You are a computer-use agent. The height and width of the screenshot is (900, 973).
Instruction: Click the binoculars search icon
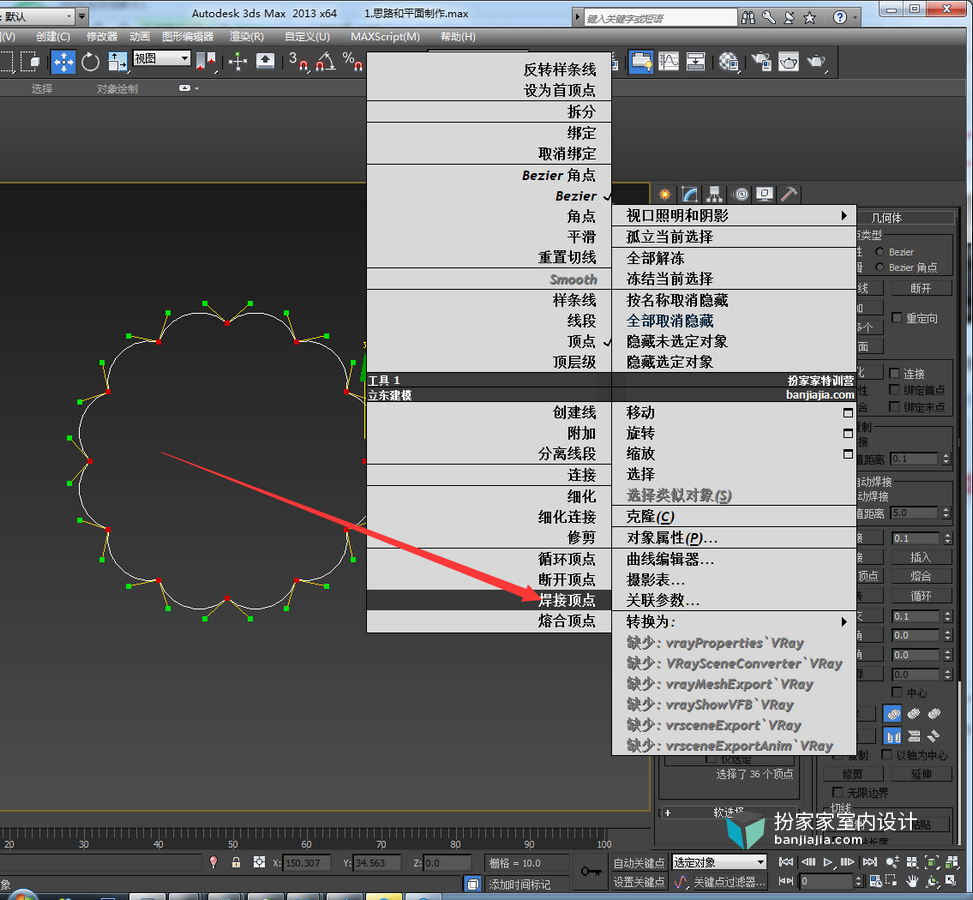[748, 17]
